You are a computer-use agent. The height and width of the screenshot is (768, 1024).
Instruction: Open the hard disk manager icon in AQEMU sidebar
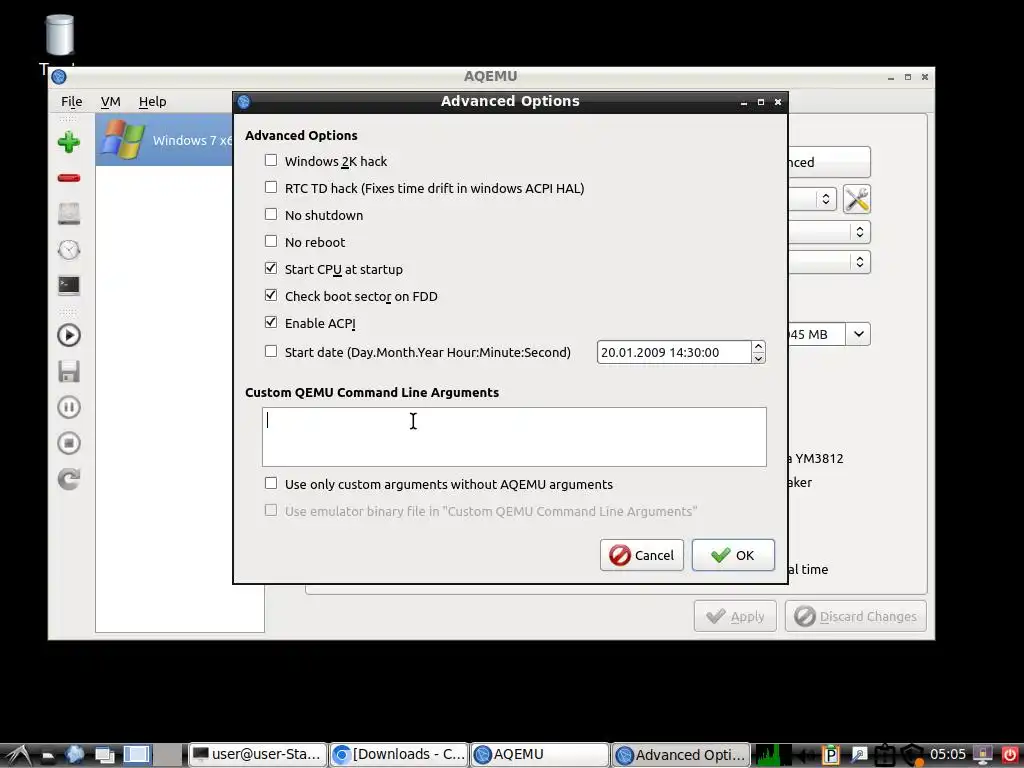point(69,214)
